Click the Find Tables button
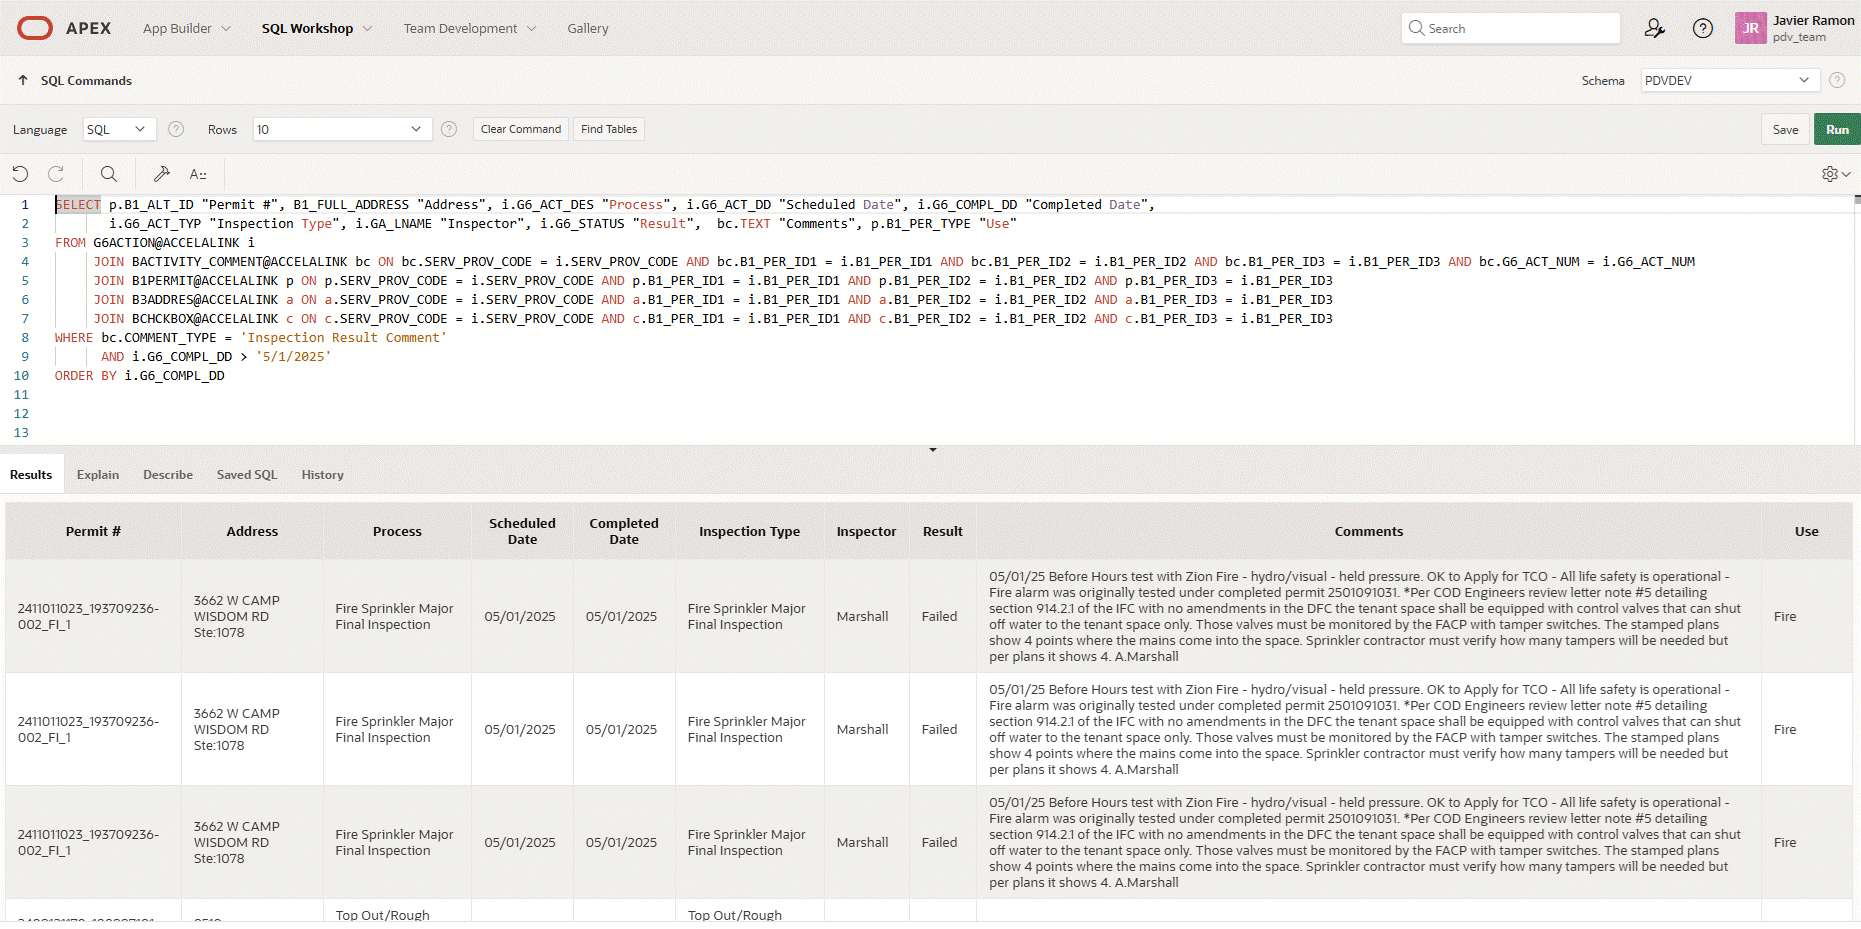This screenshot has width=1861, height=929. pyautogui.click(x=608, y=129)
